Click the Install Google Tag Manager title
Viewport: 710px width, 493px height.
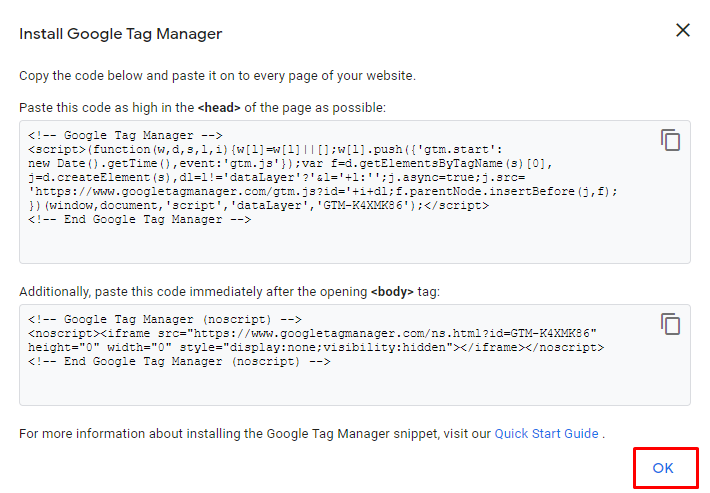coord(120,34)
